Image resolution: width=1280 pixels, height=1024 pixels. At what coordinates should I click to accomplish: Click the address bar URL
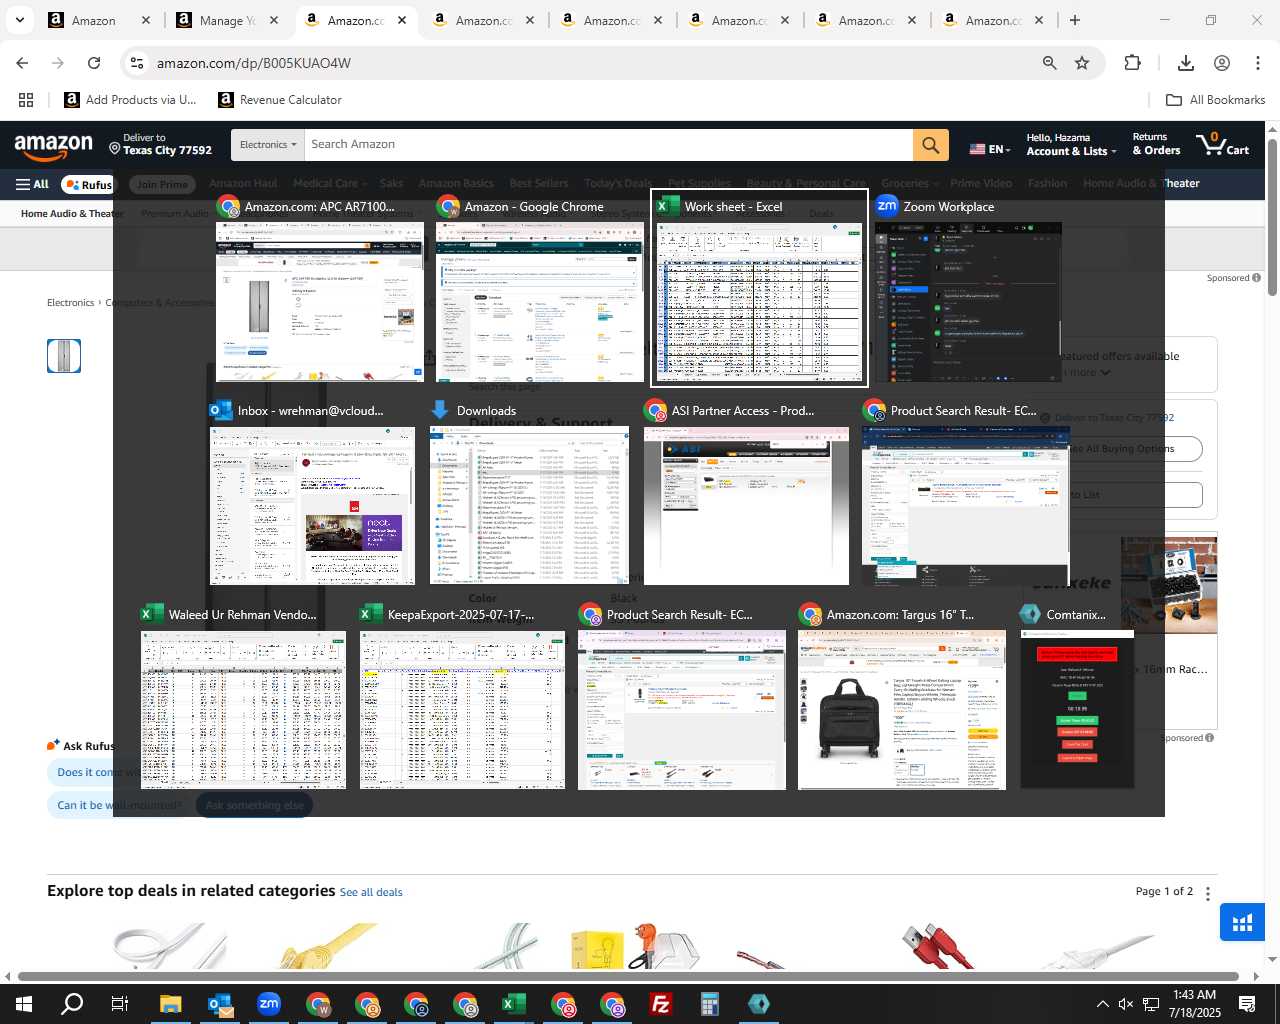[254, 63]
